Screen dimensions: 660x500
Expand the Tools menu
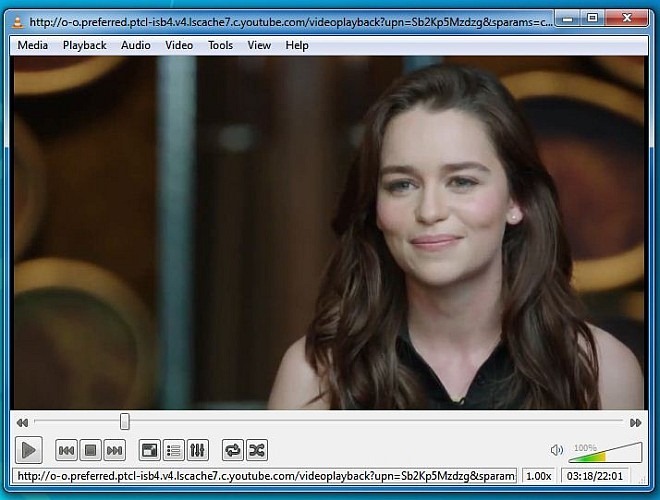(x=220, y=45)
